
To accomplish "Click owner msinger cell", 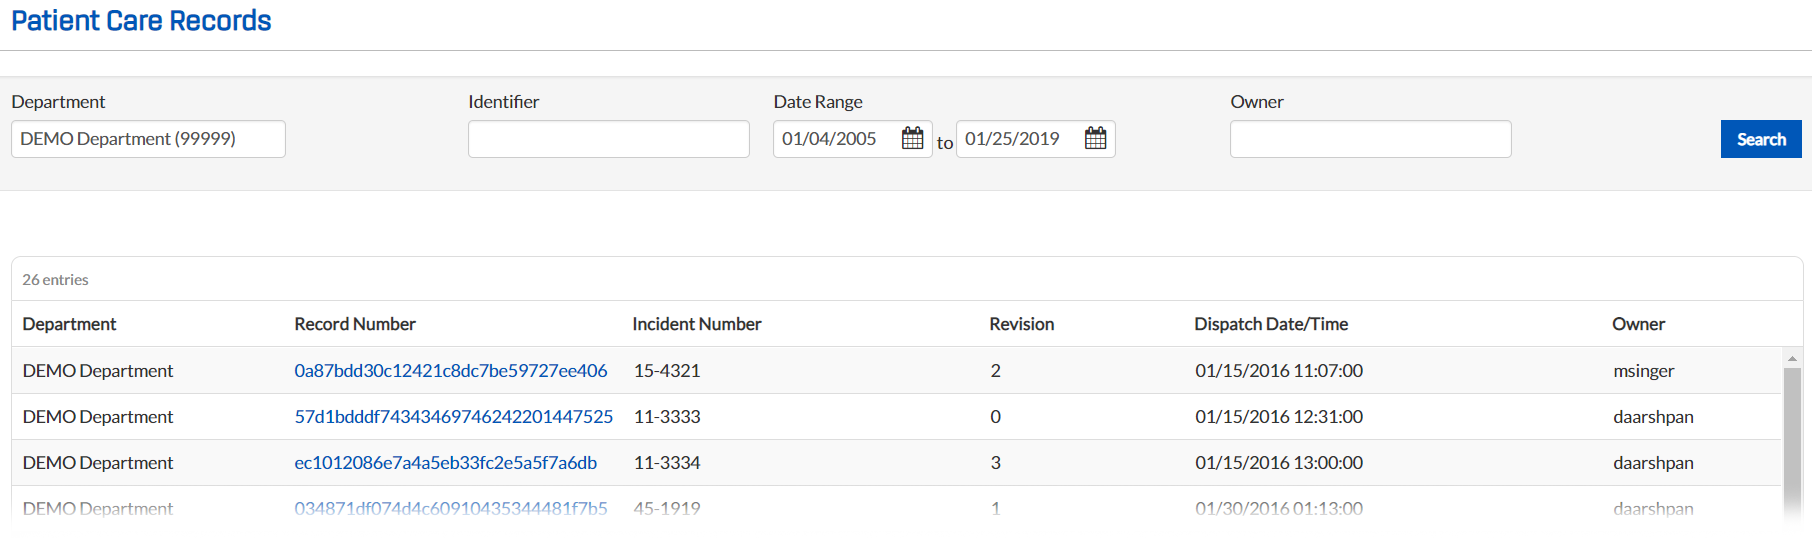I will pos(1643,371).
